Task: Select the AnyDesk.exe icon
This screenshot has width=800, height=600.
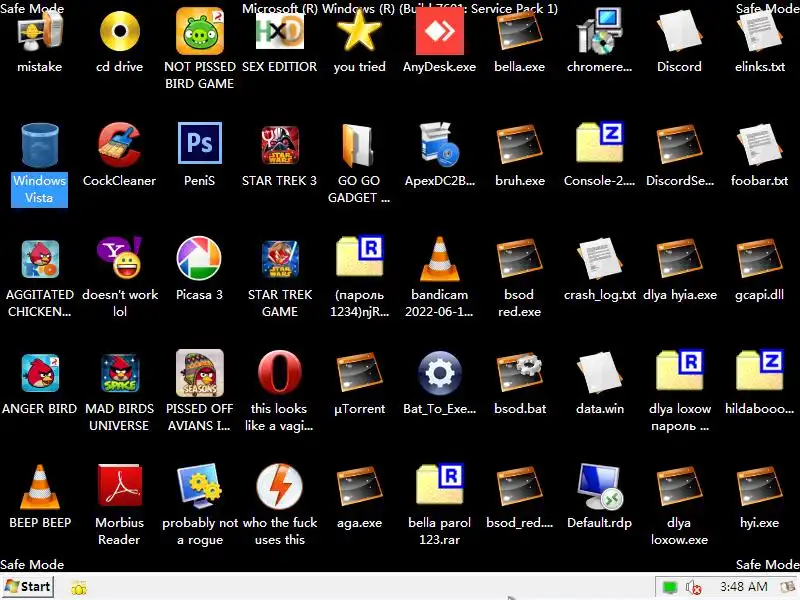Action: pyautogui.click(x=439, y=32)
